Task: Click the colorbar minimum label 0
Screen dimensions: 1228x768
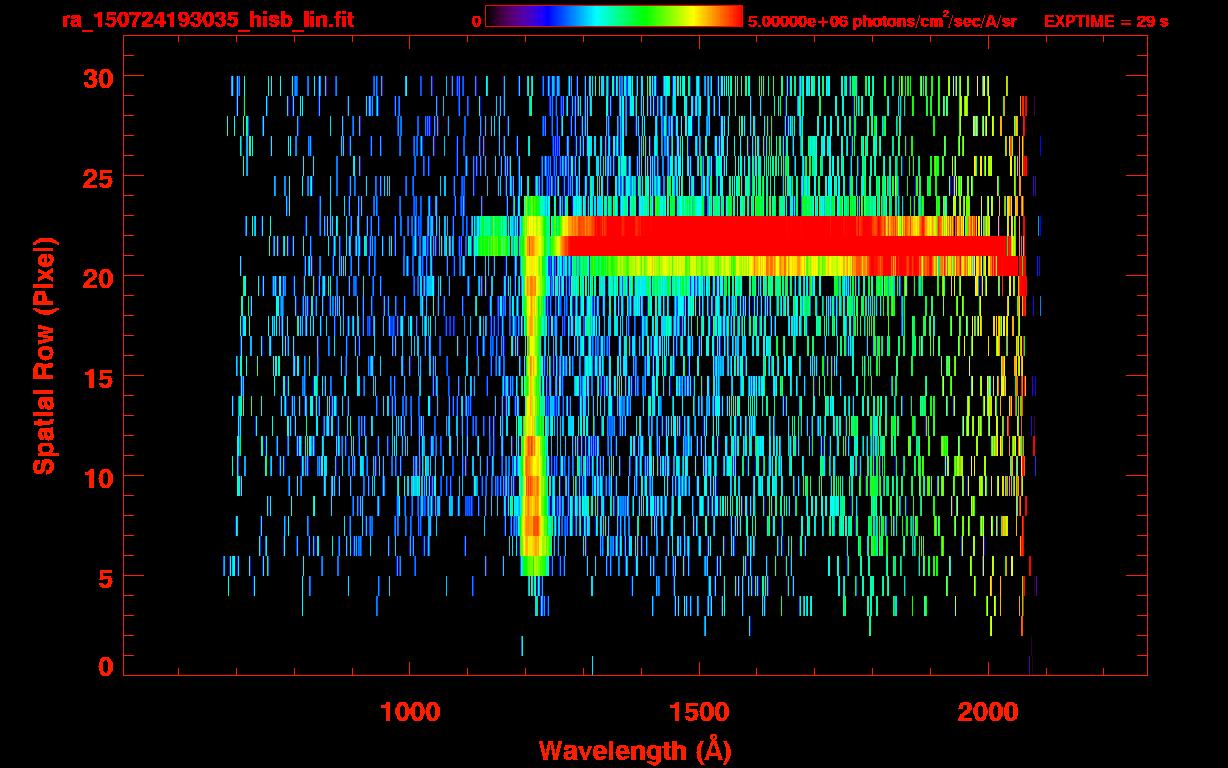Action: point(477,21)
